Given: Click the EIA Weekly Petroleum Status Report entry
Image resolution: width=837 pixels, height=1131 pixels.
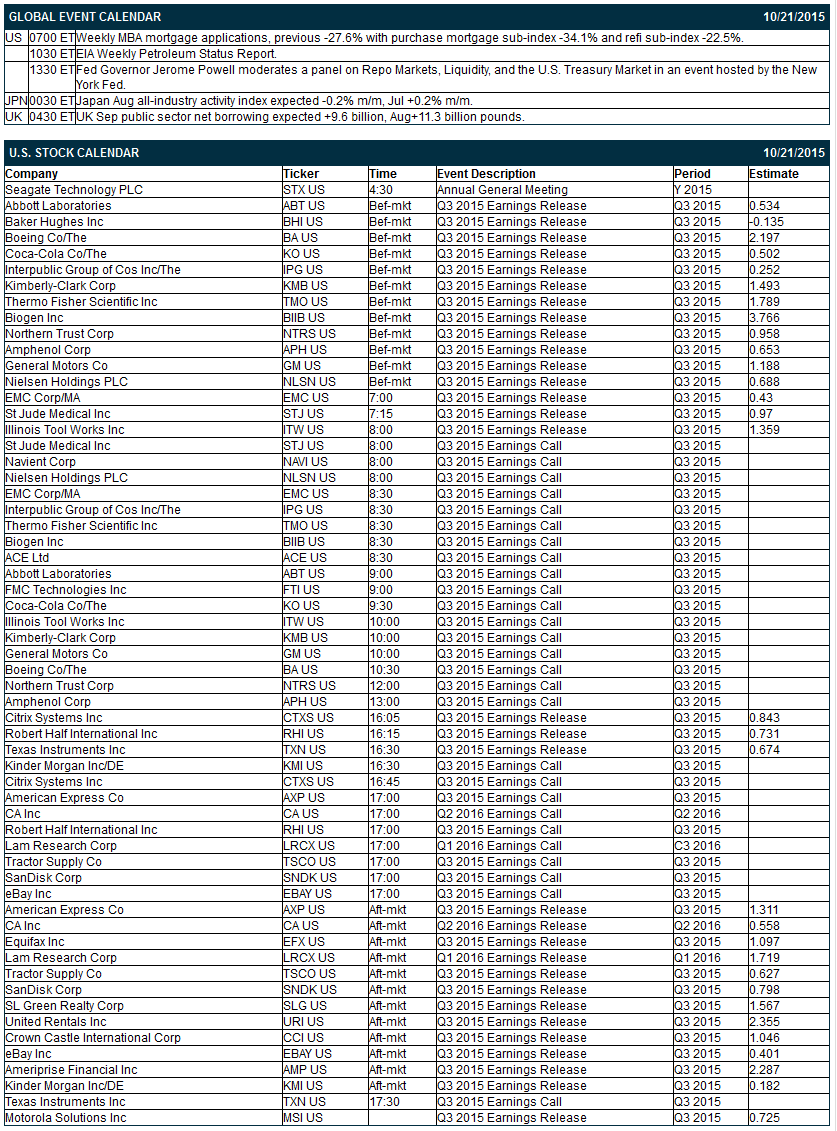Looking at the screenshot, I should (x=176, y=53).
